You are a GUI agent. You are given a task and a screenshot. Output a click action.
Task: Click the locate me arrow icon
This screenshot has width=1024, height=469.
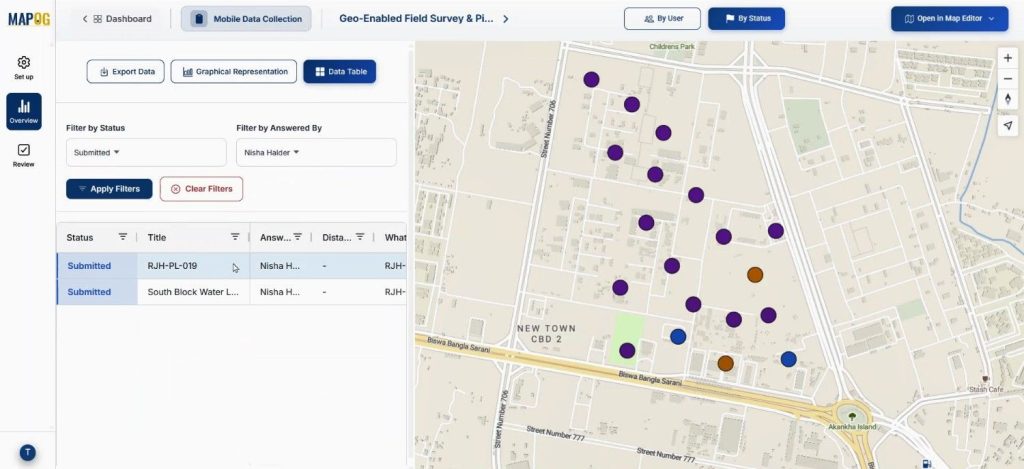(1007, 125)
